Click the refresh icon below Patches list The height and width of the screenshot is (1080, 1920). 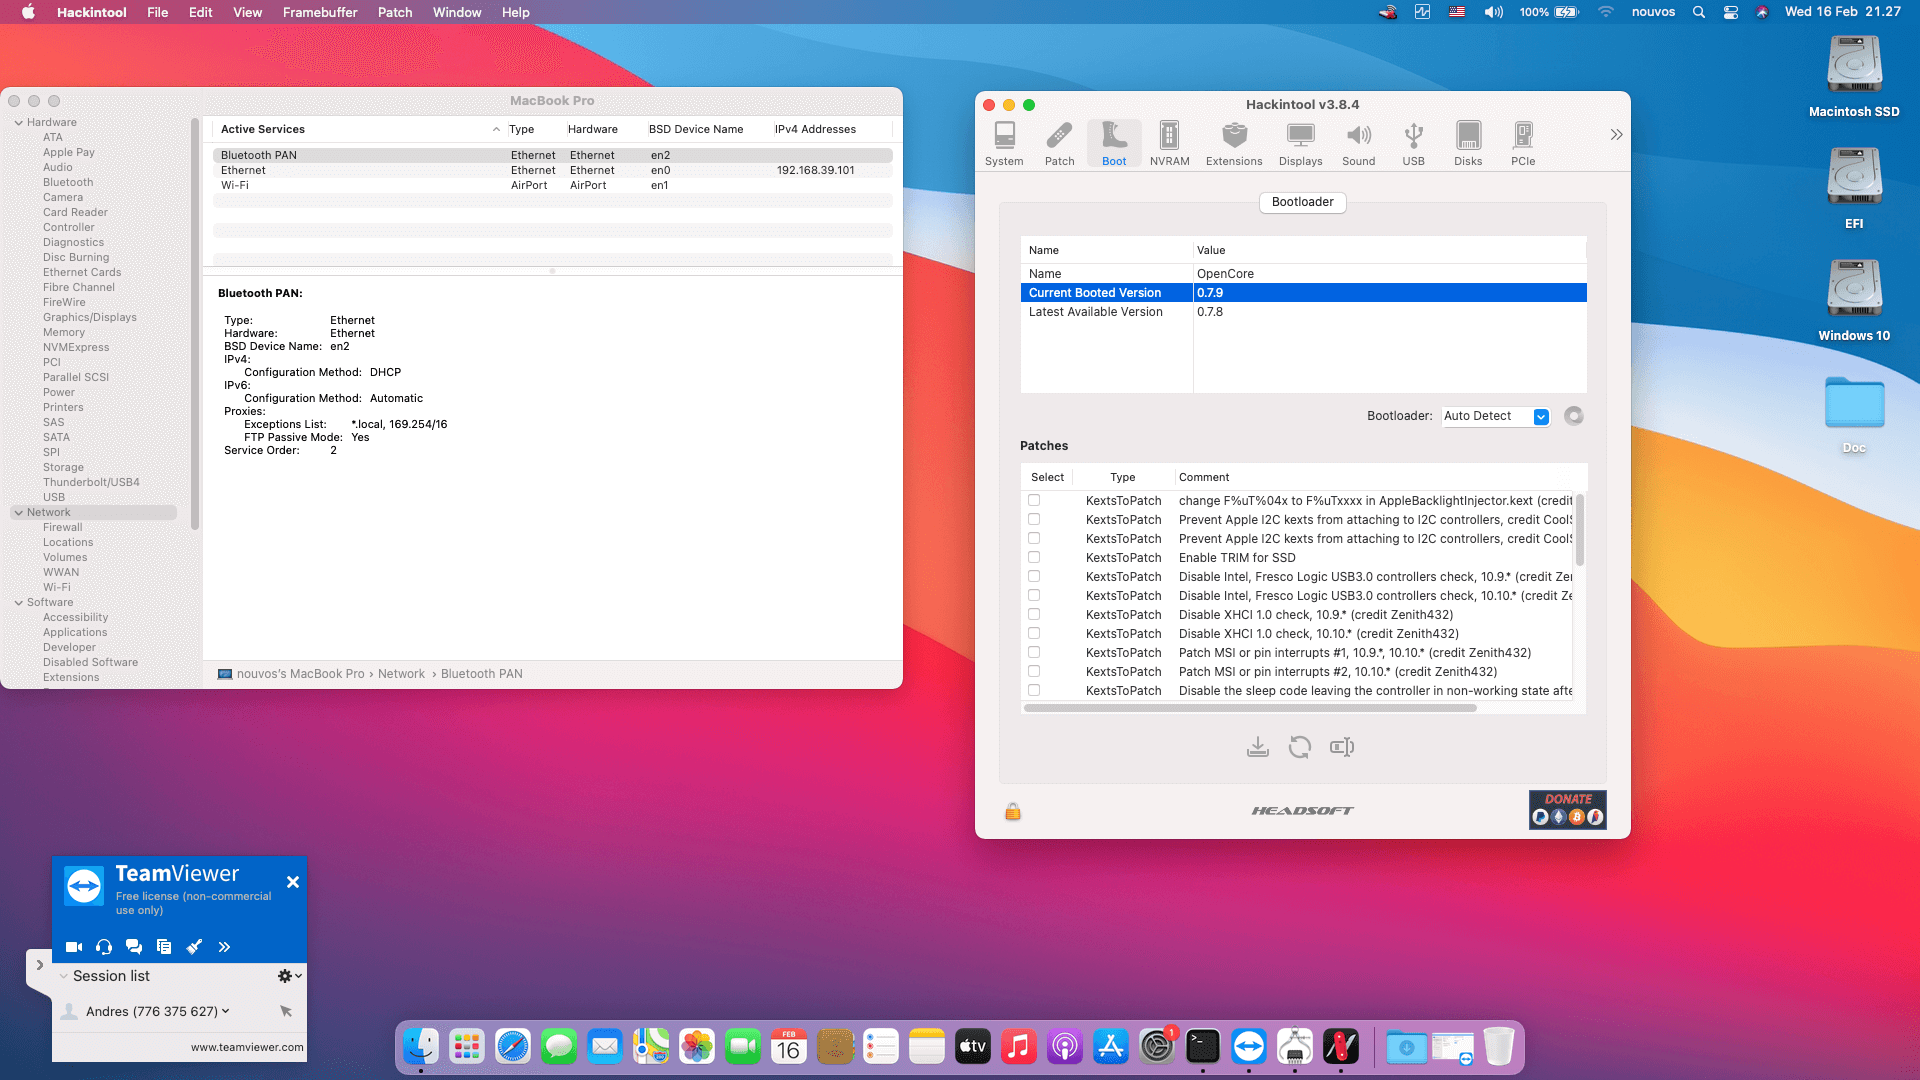tap(1299, 747)
